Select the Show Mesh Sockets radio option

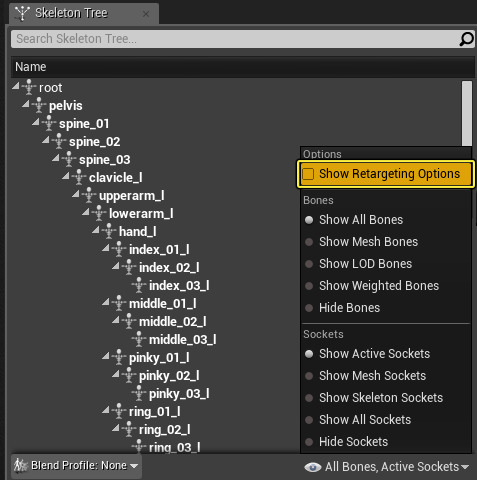[309, 376]
